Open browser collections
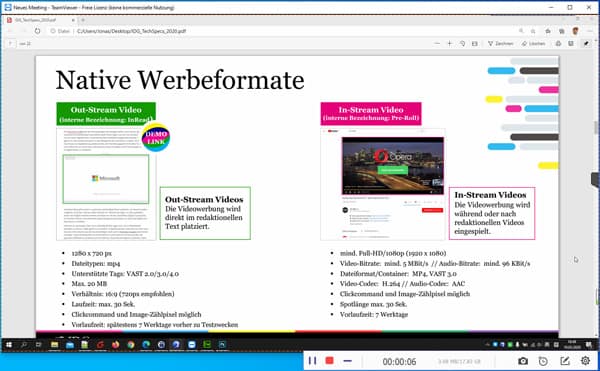The image size is (600, 371). pyautogui.click(x=561, y=31)
